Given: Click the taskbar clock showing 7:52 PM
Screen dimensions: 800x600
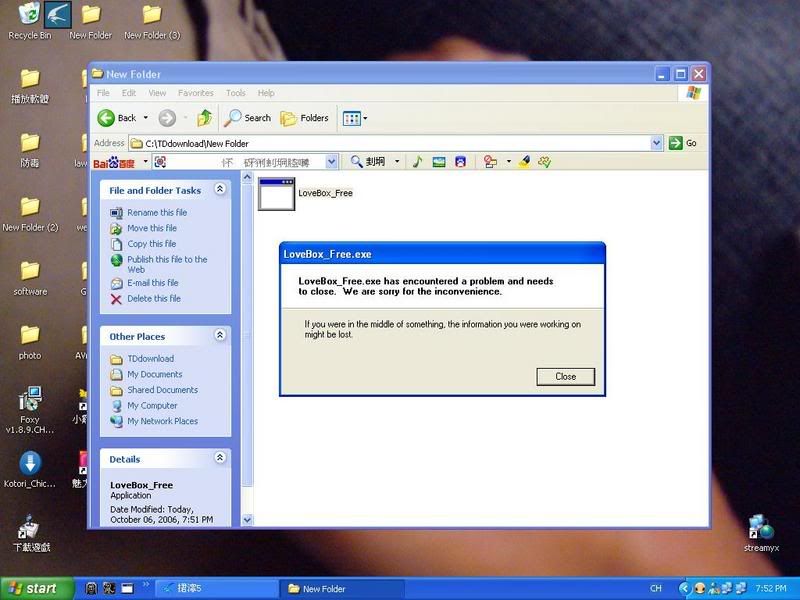Looking at the screenshot, I should coord(771,588).
